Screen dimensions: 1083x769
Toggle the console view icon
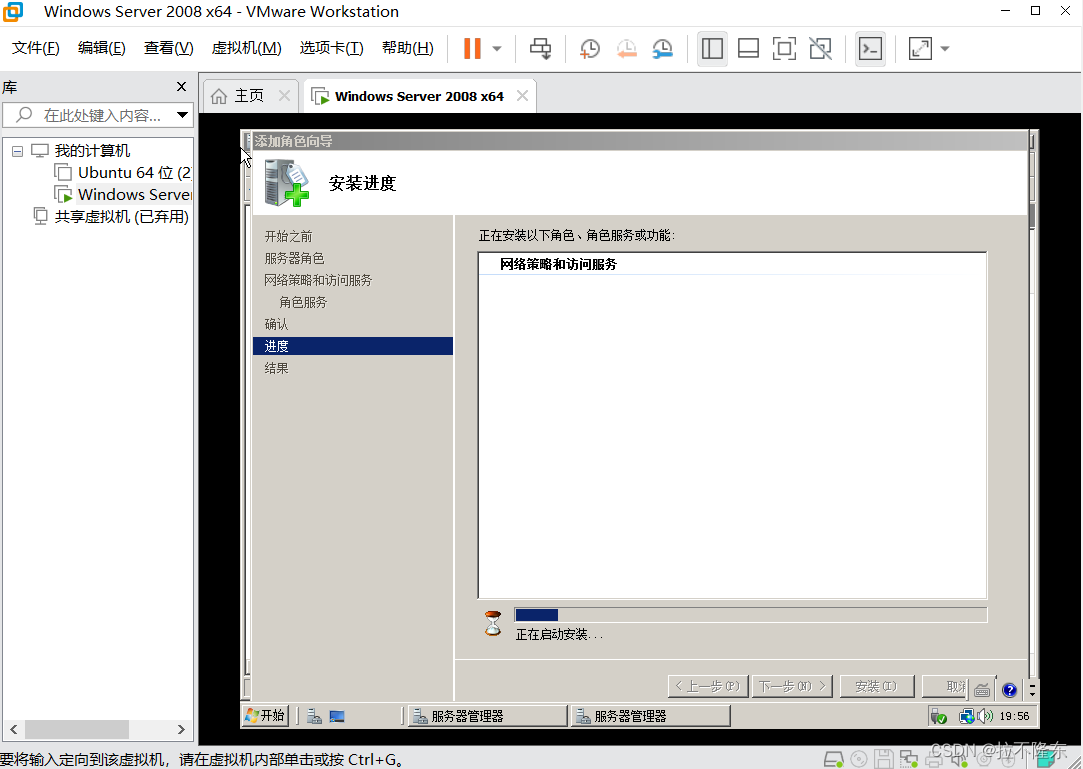(870, 48)
